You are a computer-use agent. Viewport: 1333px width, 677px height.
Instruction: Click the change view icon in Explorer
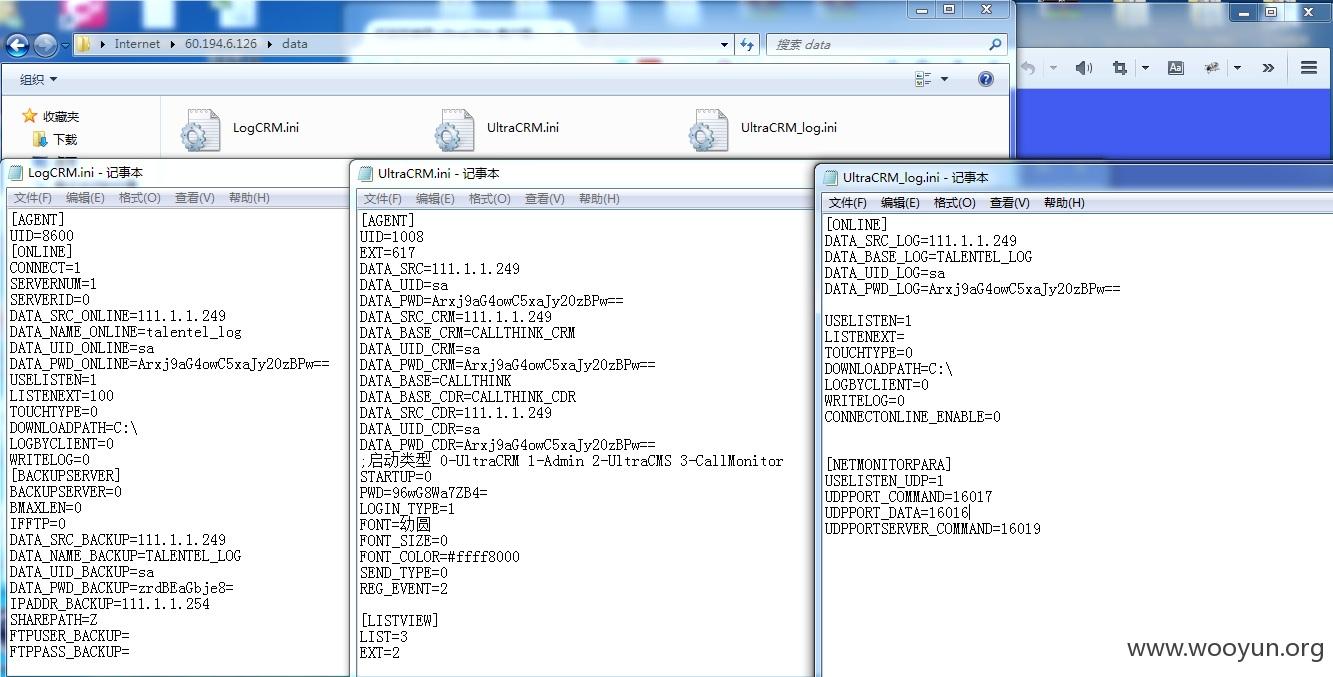923,79
